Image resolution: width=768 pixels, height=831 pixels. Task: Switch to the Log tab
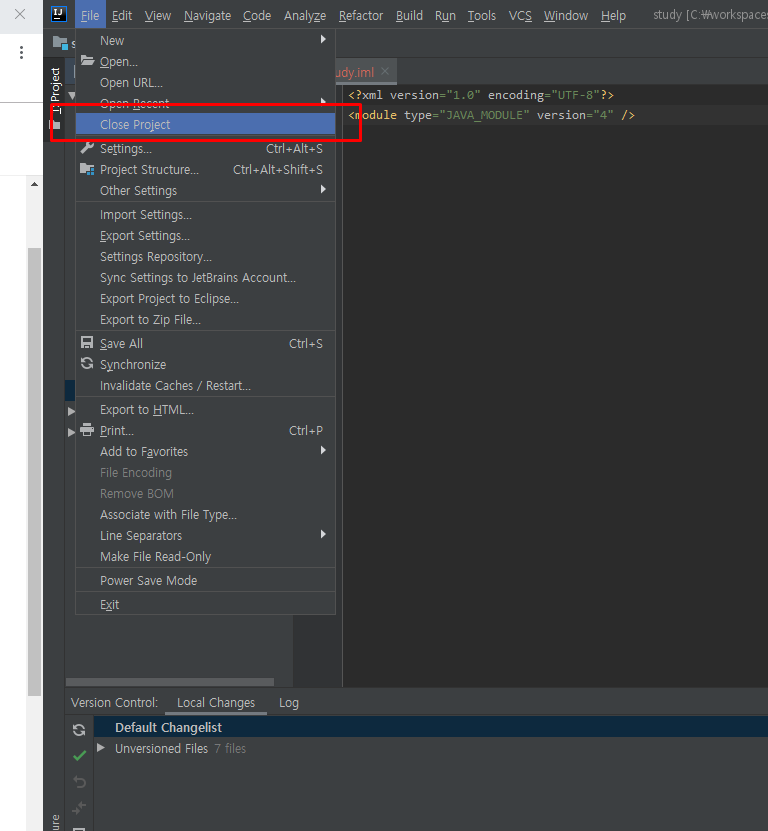[x=289, y=702]
